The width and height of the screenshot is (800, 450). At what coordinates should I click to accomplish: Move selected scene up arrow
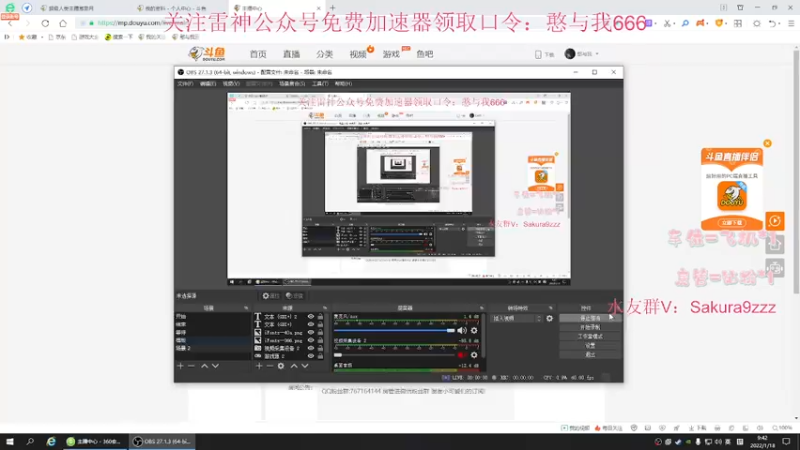click(x=204, y=366)
